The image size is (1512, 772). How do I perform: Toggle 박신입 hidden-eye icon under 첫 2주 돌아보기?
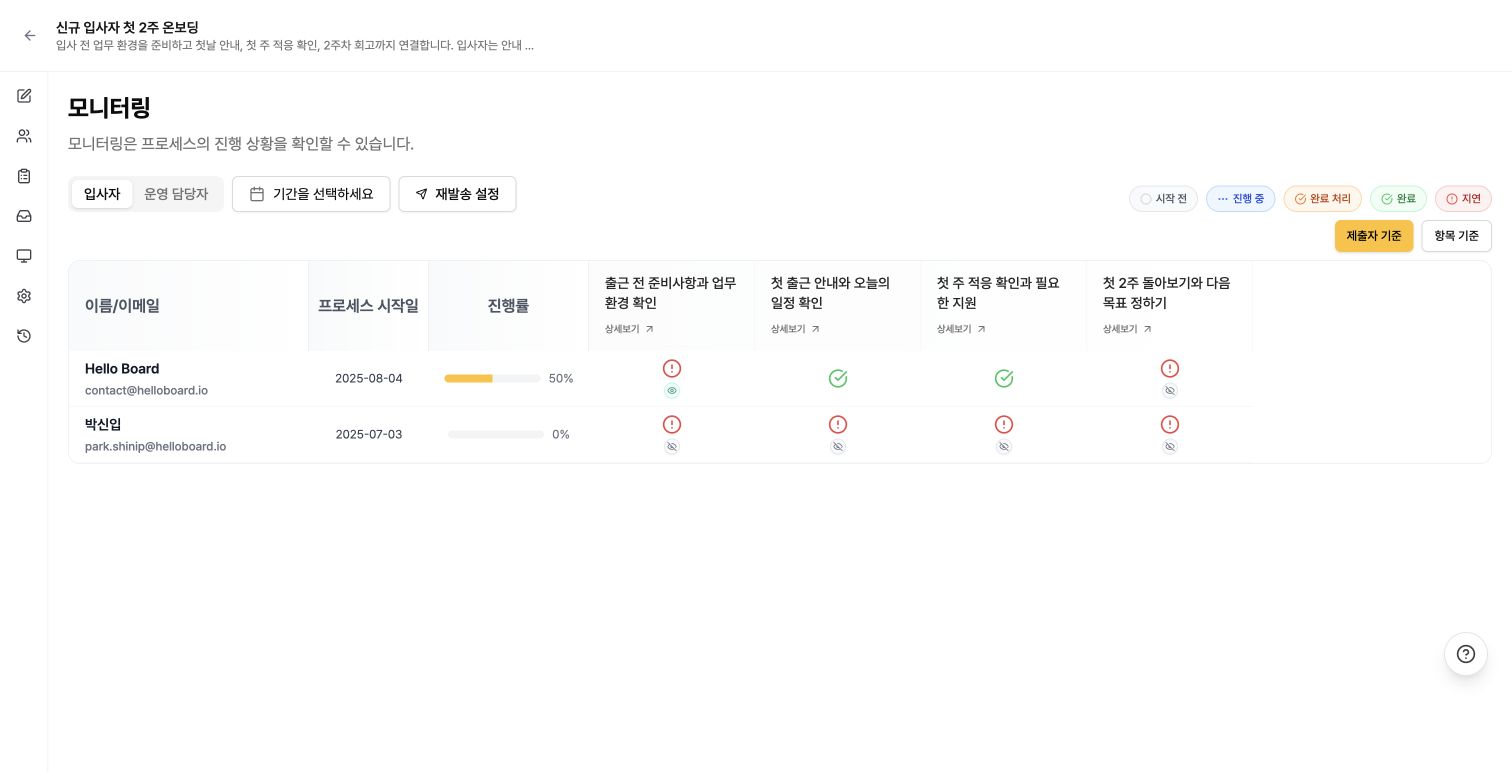coord(1170,447)
